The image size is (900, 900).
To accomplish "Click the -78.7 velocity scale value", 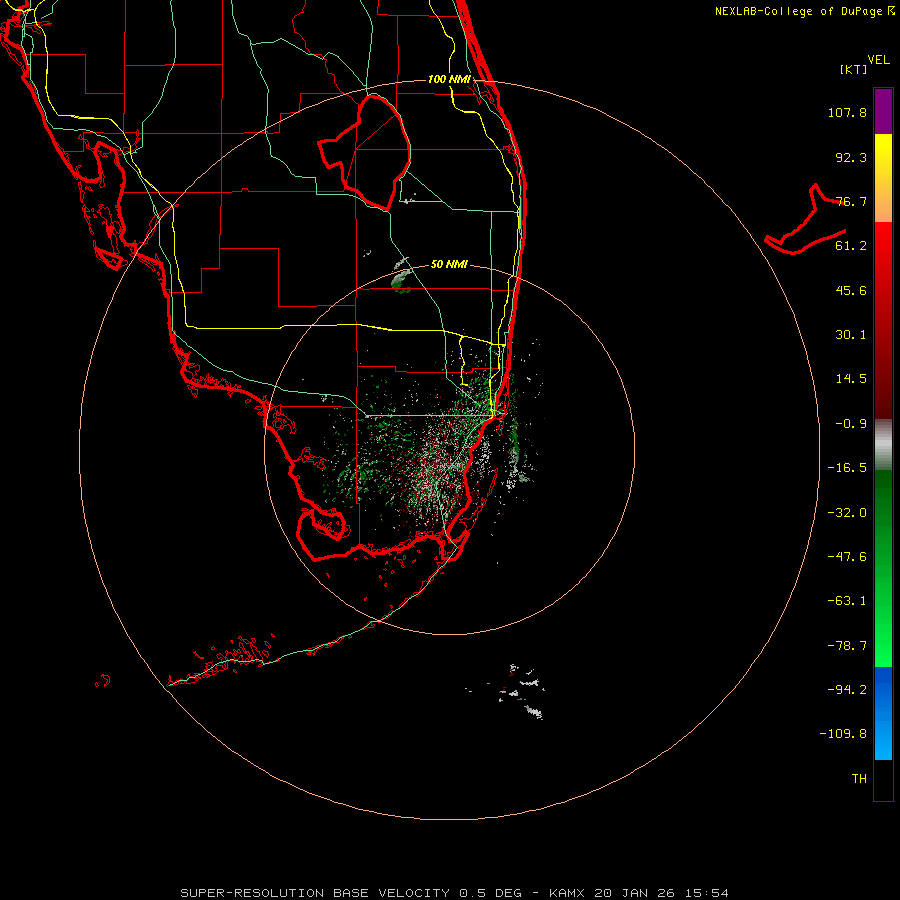I will click(847, 646).
